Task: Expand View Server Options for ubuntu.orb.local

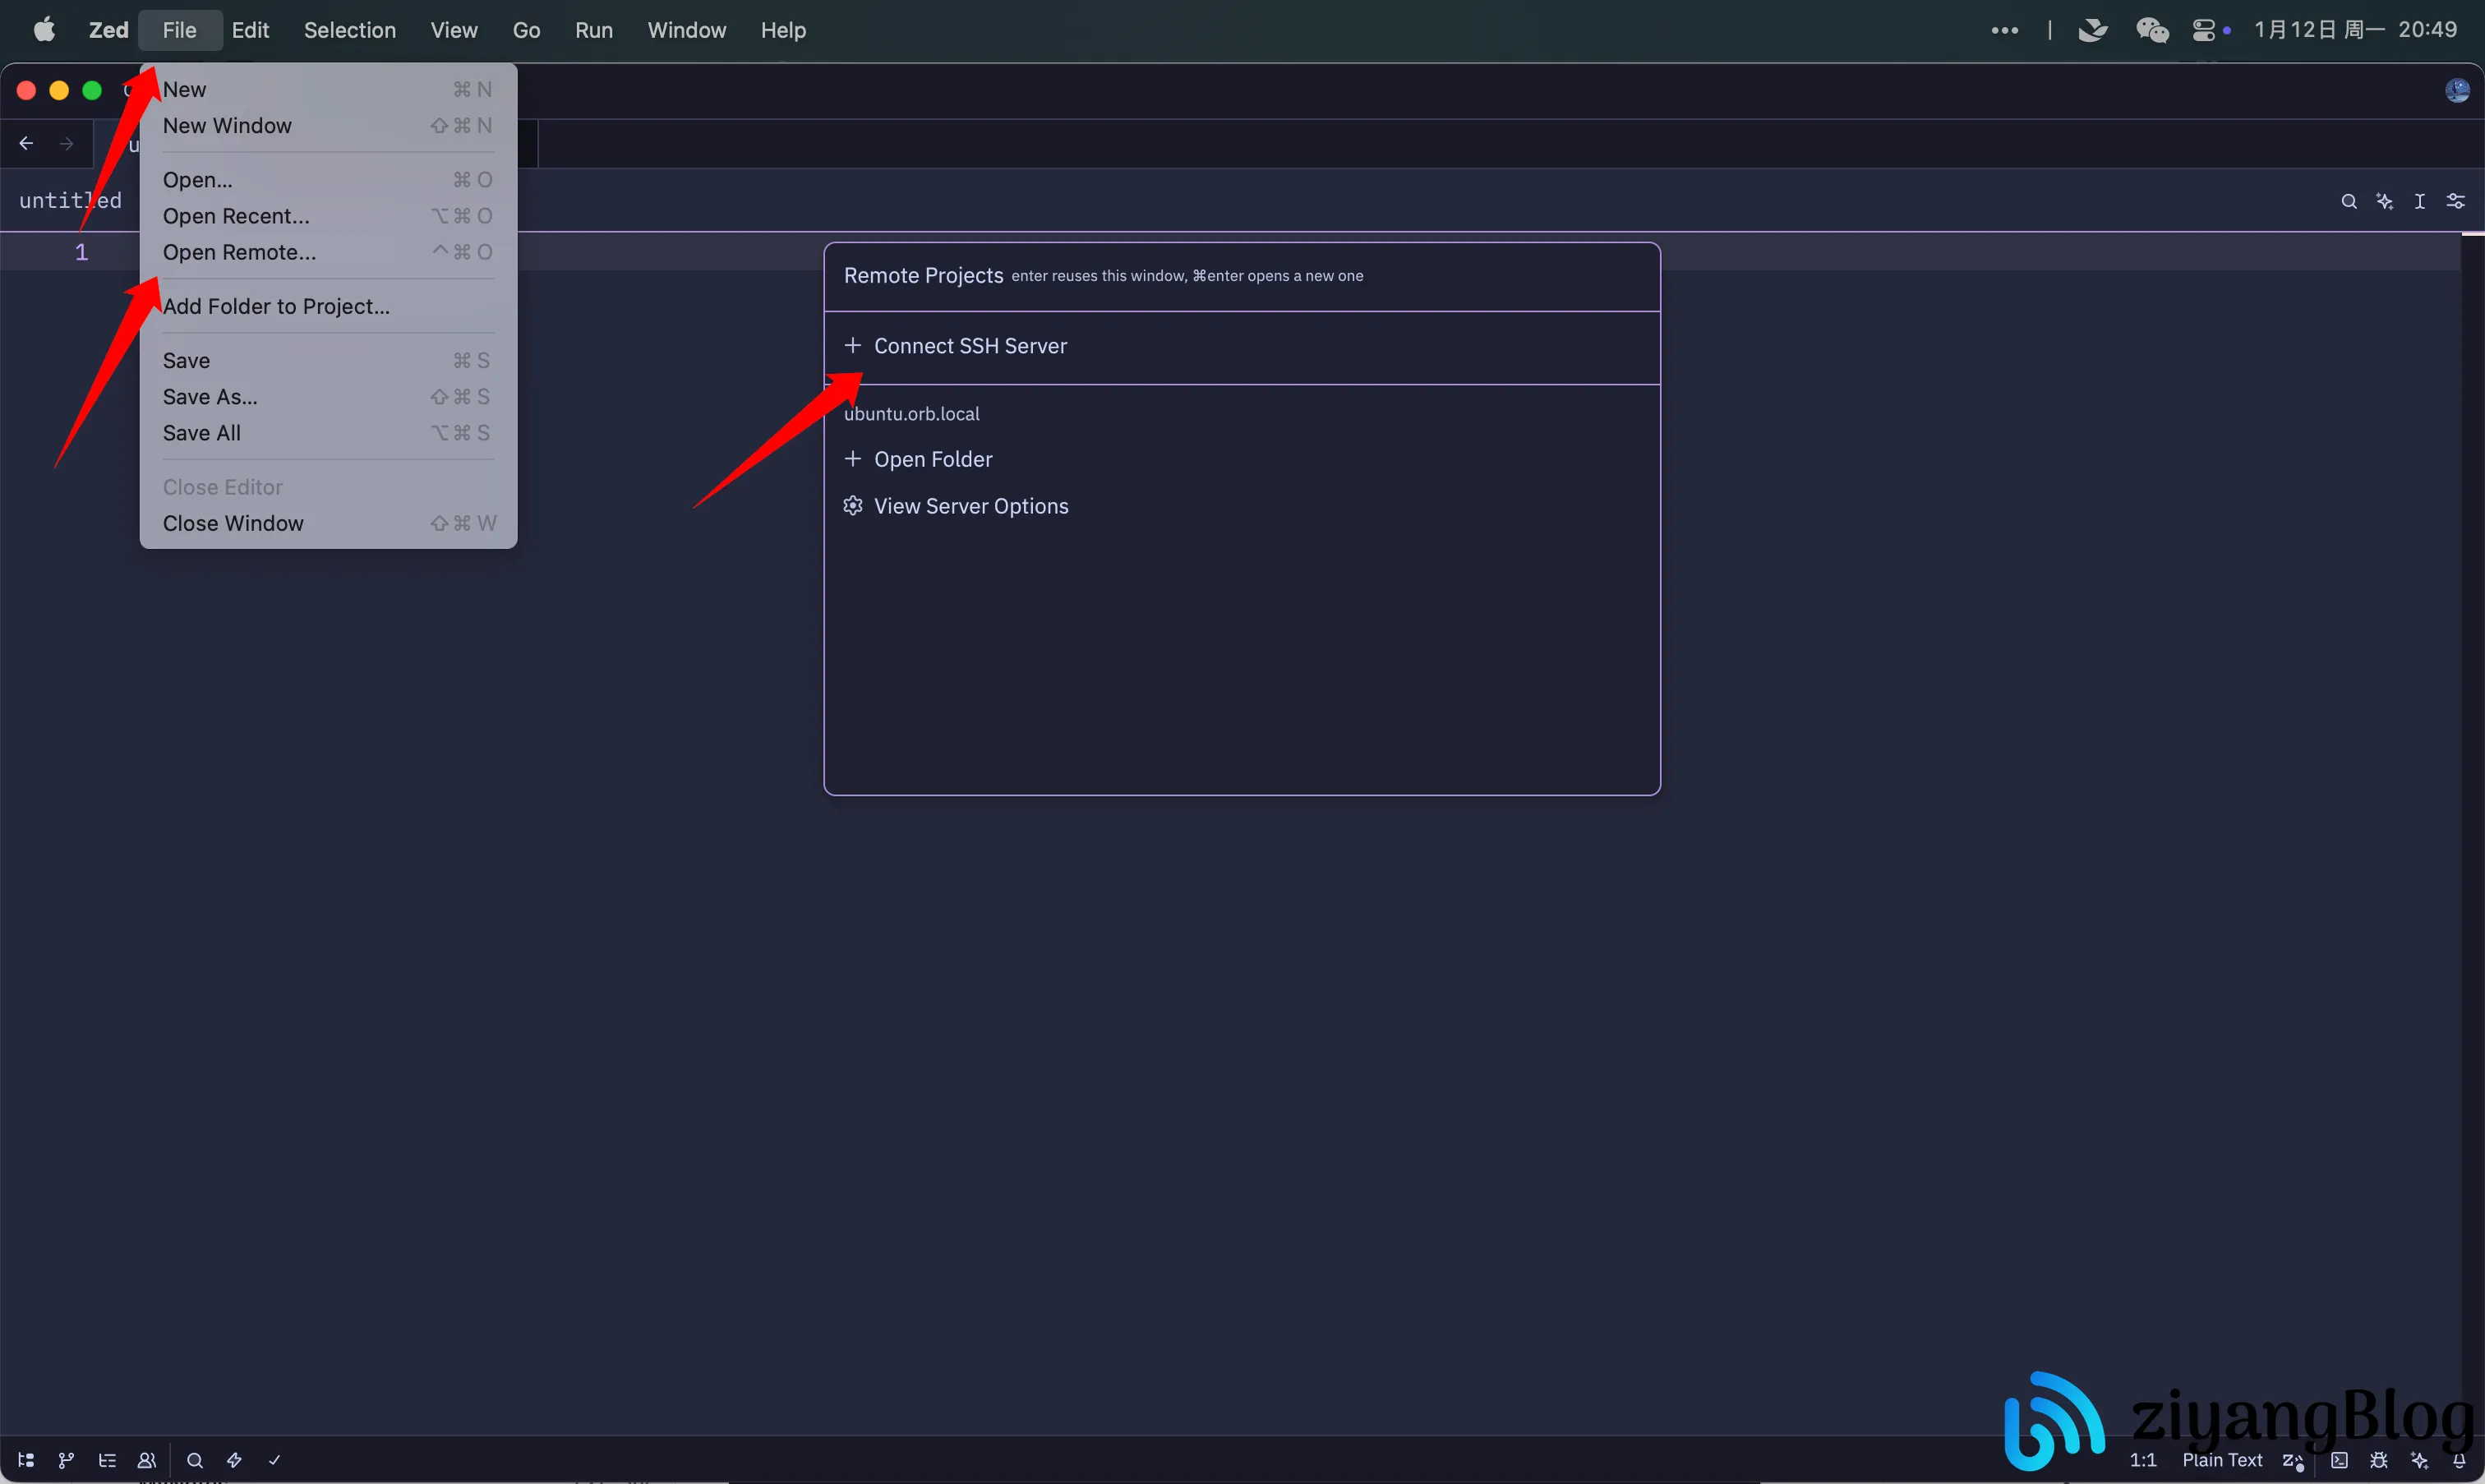Action: click(970, 506)
